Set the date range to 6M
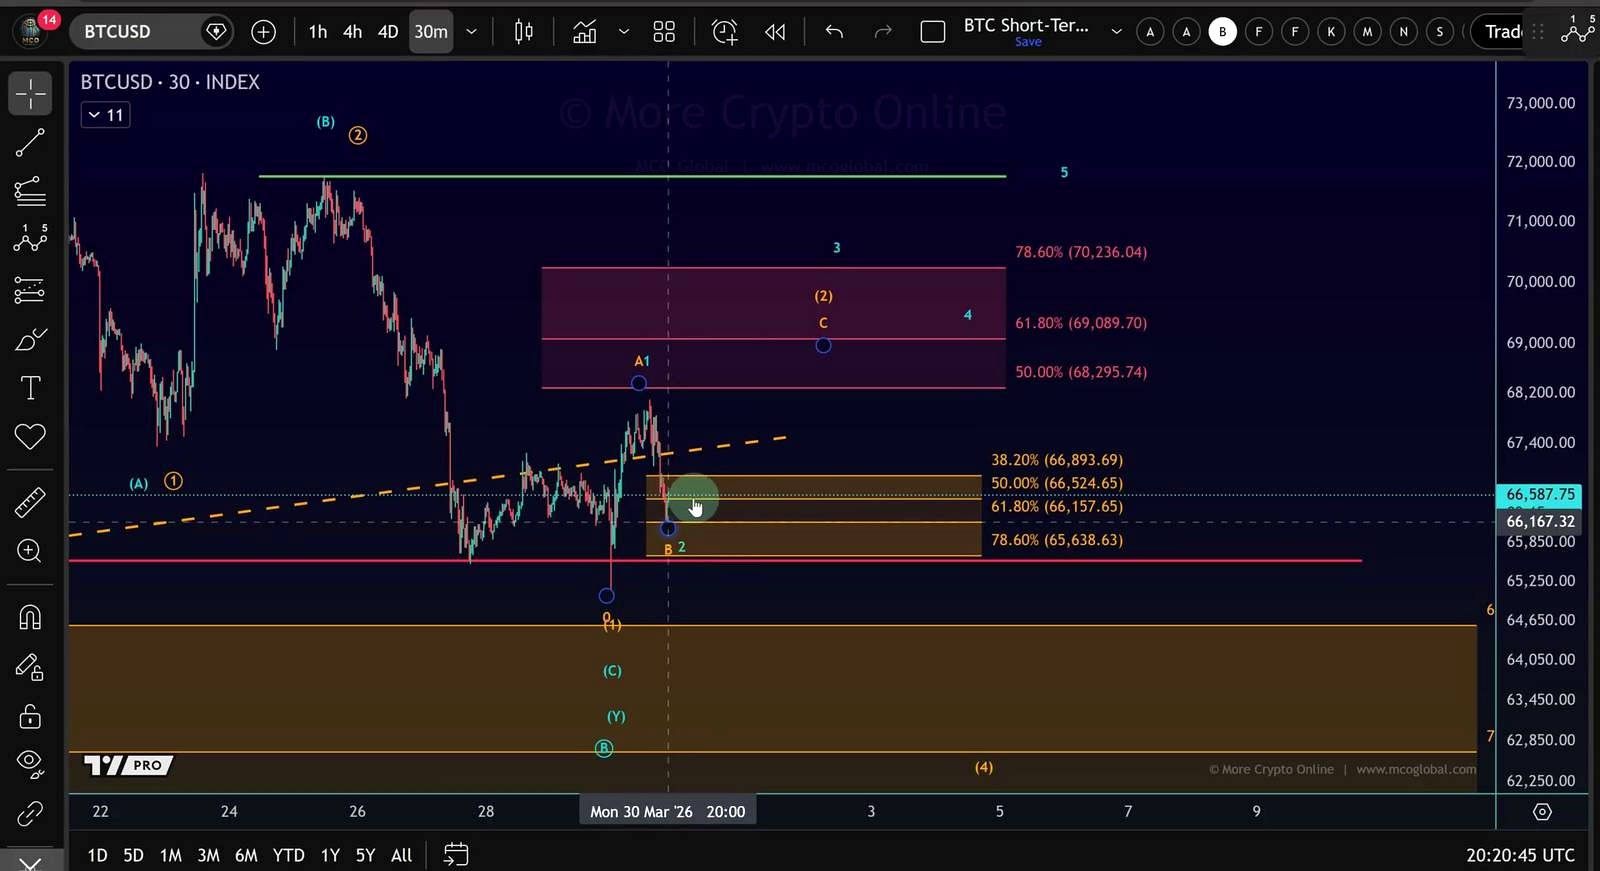This screenshot has height=871, width=1600. tap(246, 855)
